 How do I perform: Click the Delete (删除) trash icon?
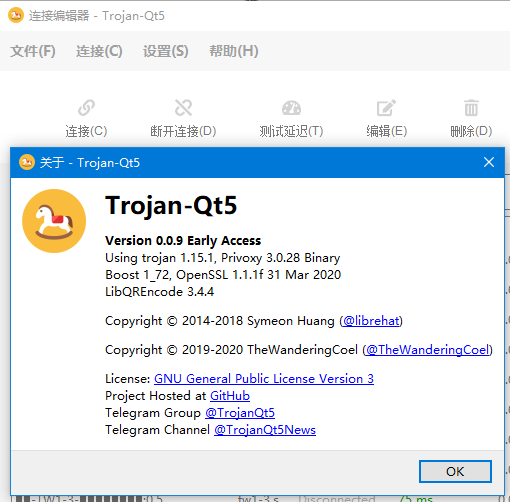pos(471,108)
